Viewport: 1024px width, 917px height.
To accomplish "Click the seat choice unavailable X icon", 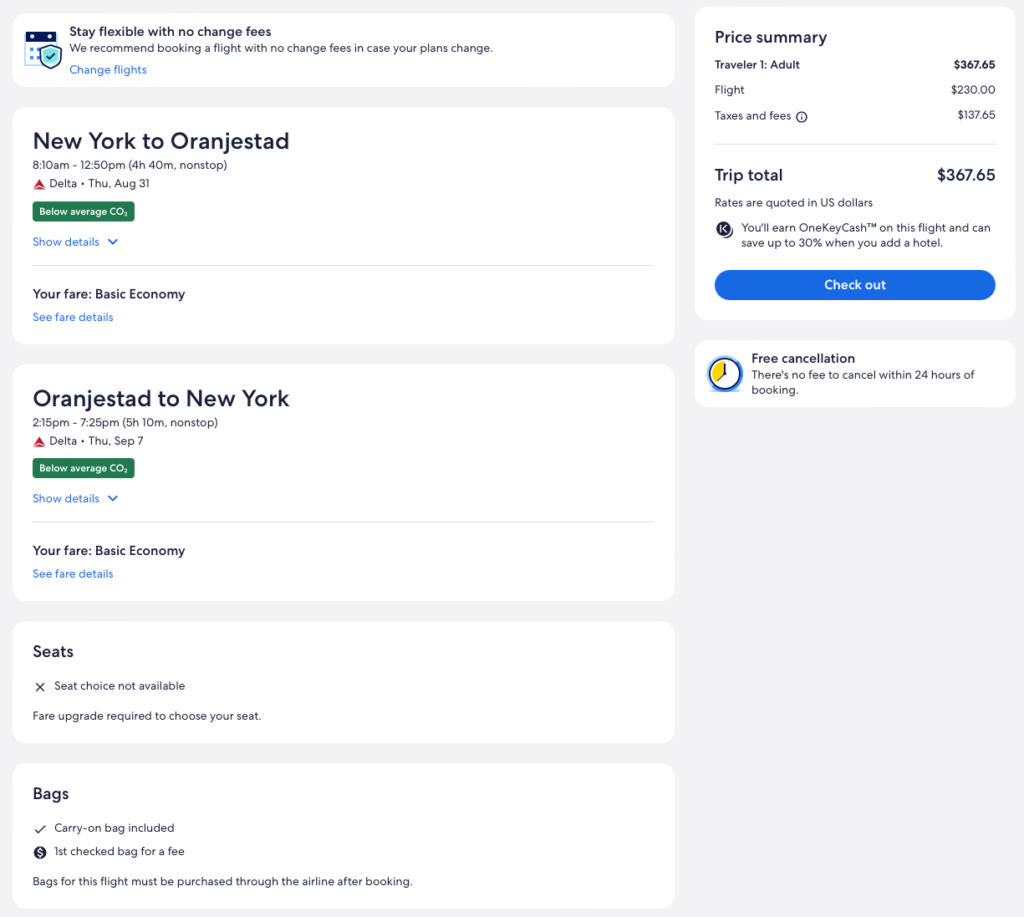I will pos(40,687).
